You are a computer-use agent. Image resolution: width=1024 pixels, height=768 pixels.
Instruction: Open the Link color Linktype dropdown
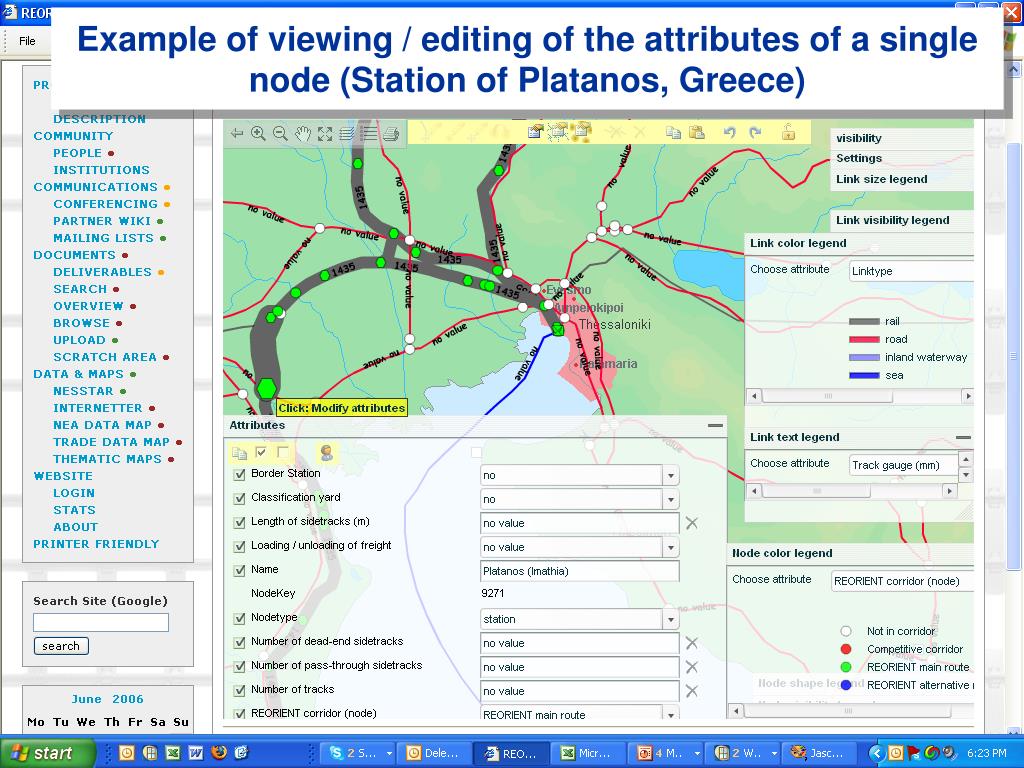point(910,271)
